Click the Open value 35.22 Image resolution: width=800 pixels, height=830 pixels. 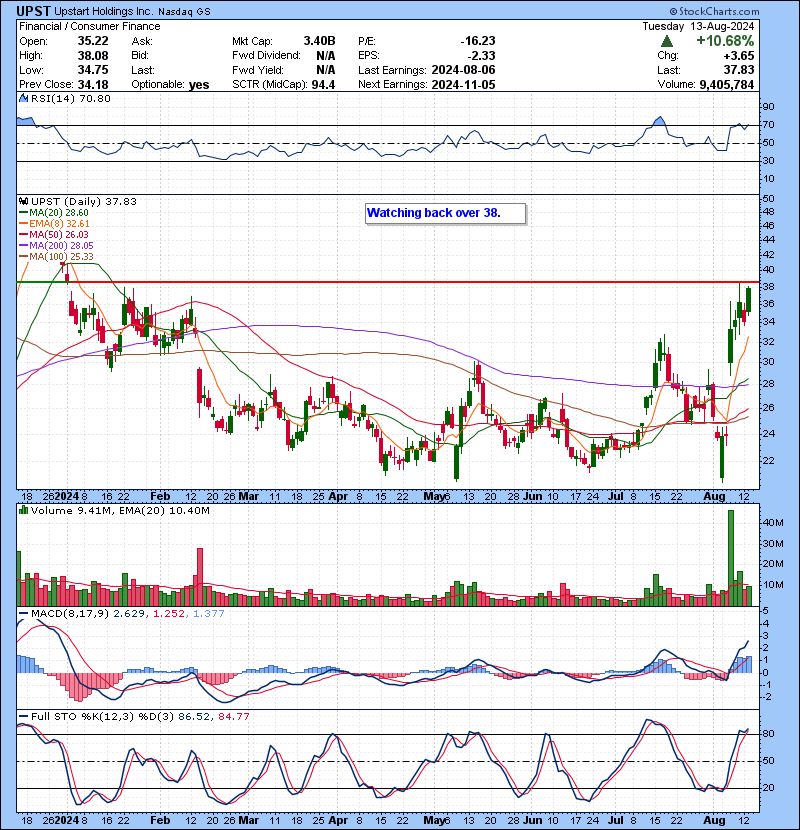93,41
